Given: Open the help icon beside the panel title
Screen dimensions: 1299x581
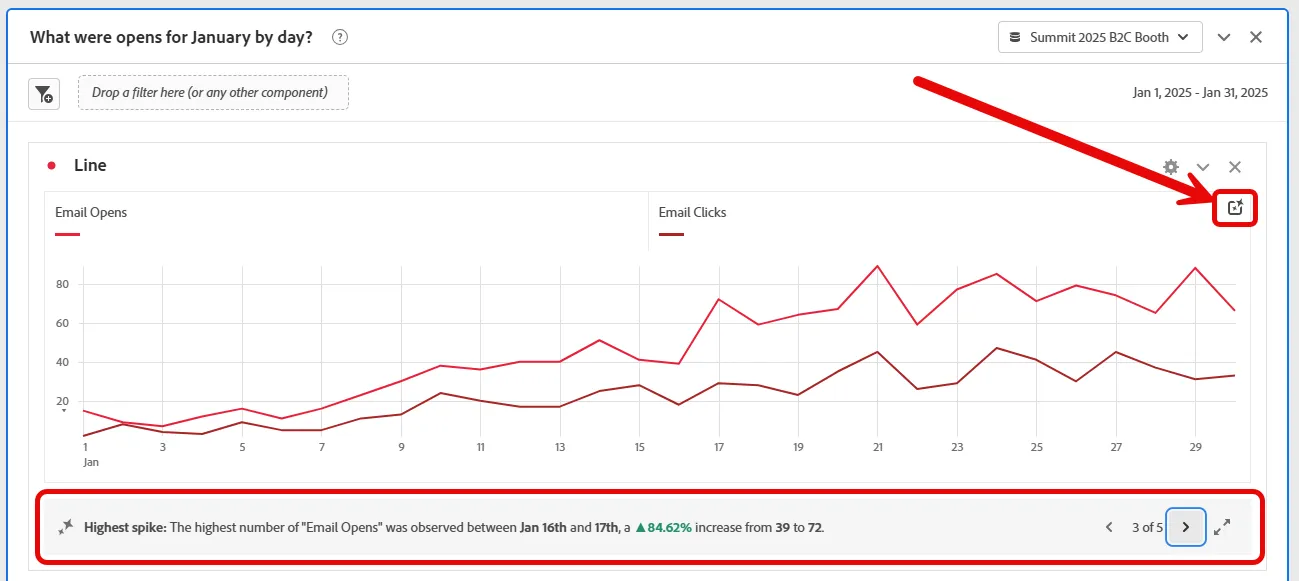Looking at the screenshot, I should (x=340, y=37).
